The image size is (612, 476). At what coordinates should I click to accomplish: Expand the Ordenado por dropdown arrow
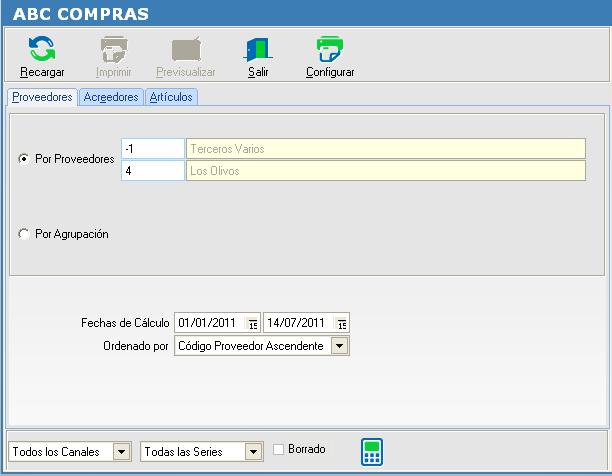click(x=340, y=346)
